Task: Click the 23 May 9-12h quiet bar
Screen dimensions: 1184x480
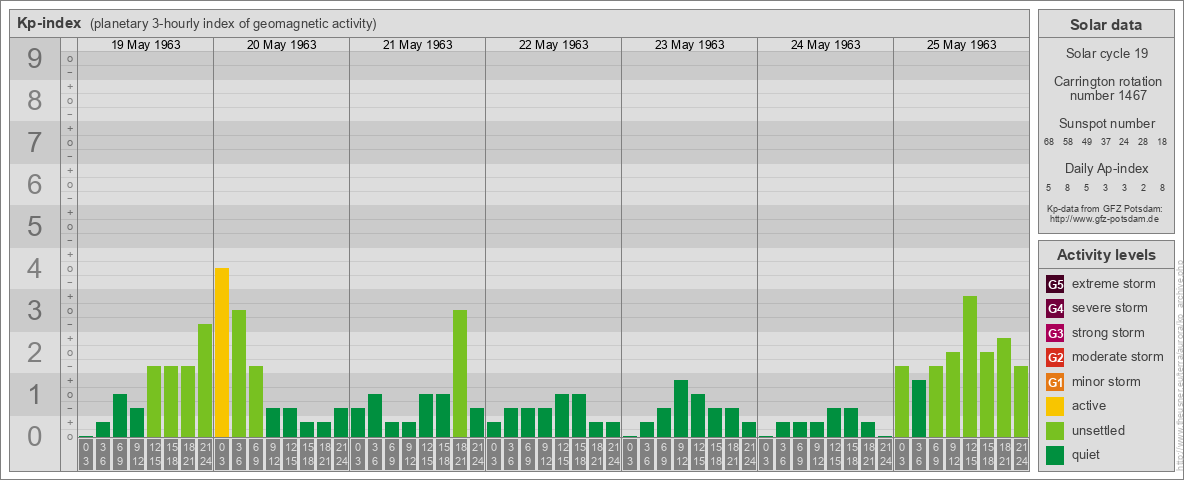Action: (x=681, y=408)
